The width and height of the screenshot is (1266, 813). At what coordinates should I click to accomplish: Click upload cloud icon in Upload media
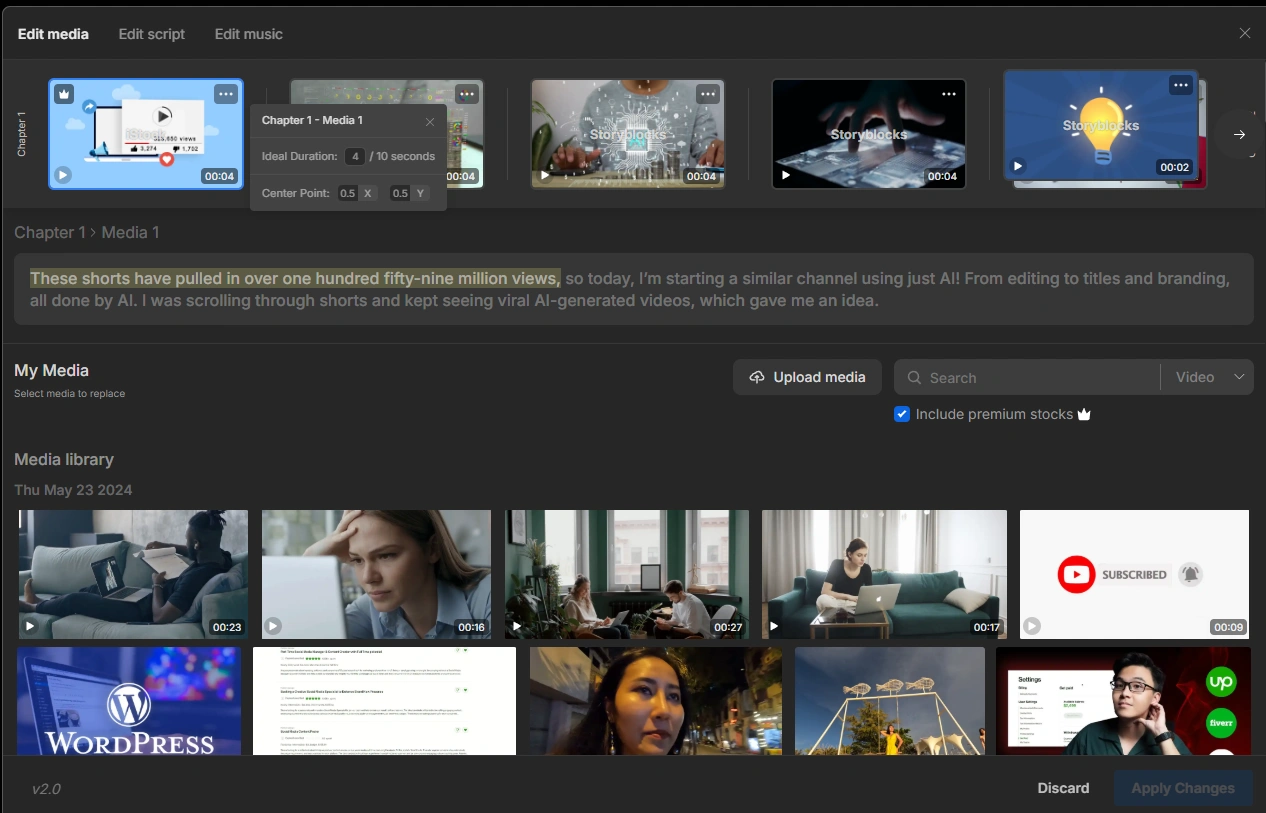(x=757, y=377)
